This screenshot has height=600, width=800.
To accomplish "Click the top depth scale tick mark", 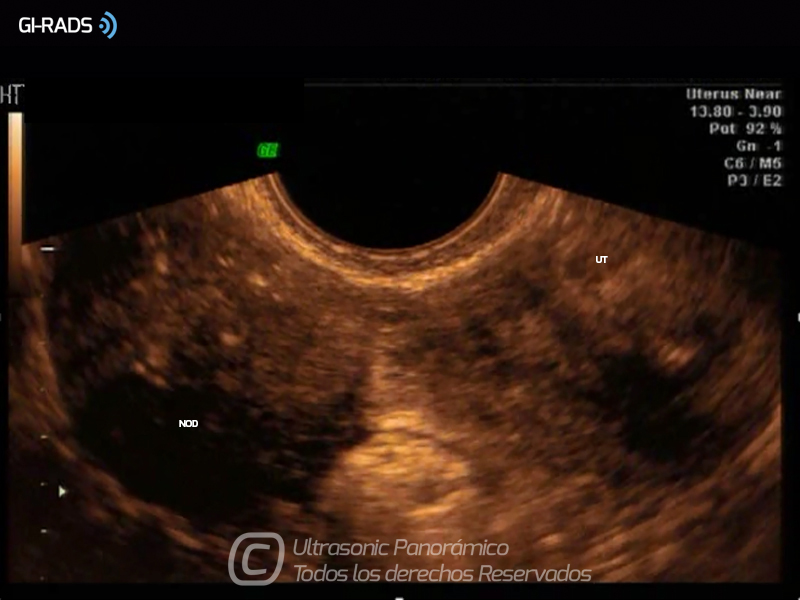I will (x=47, y=249).
